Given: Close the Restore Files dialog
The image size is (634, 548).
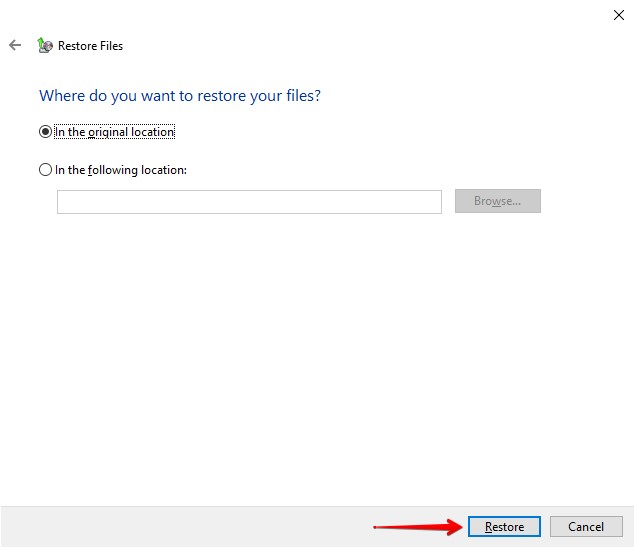Looking at the screenshot, I should (x=619, y=15).
